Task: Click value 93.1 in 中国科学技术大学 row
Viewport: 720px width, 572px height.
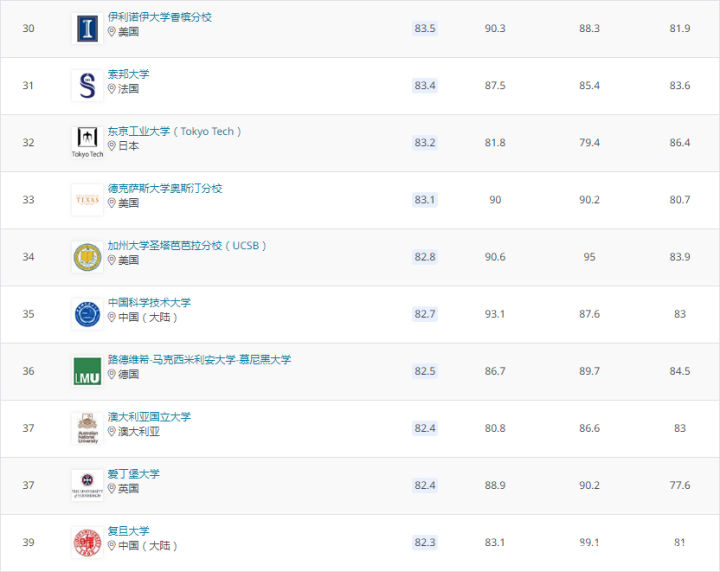Action: coord(495,314)
